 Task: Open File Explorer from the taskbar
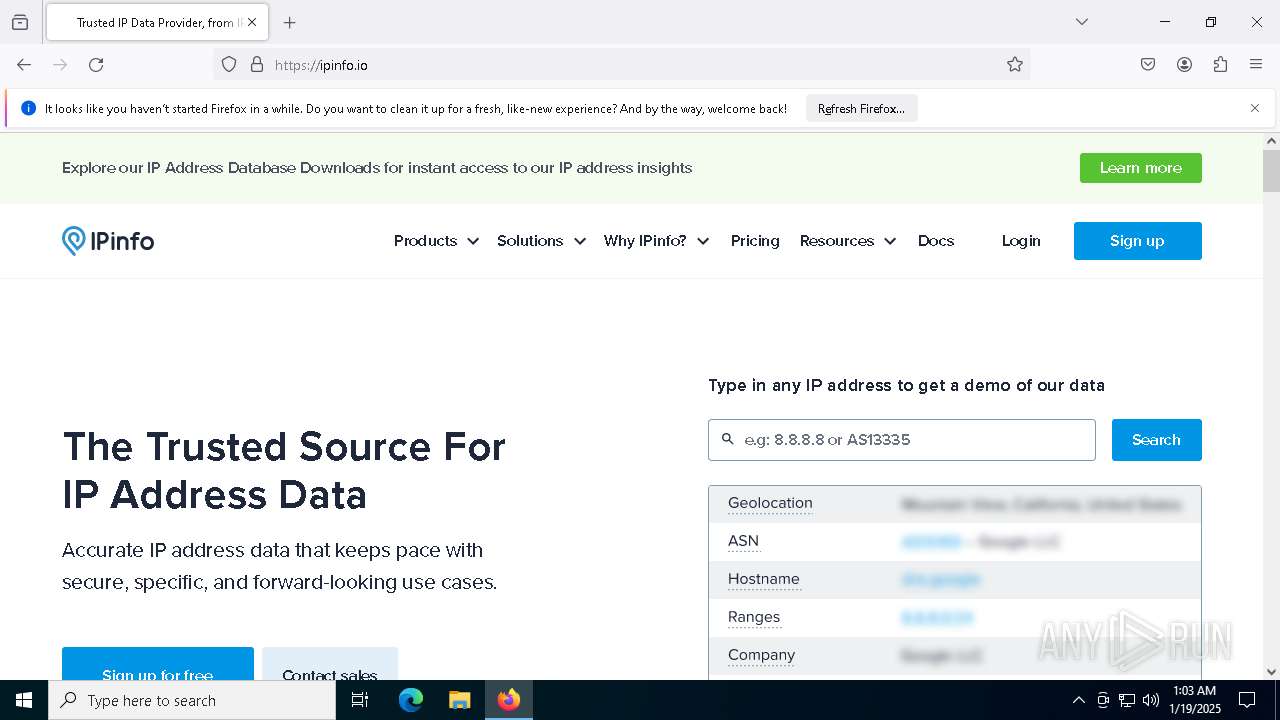tap(459, 700)
